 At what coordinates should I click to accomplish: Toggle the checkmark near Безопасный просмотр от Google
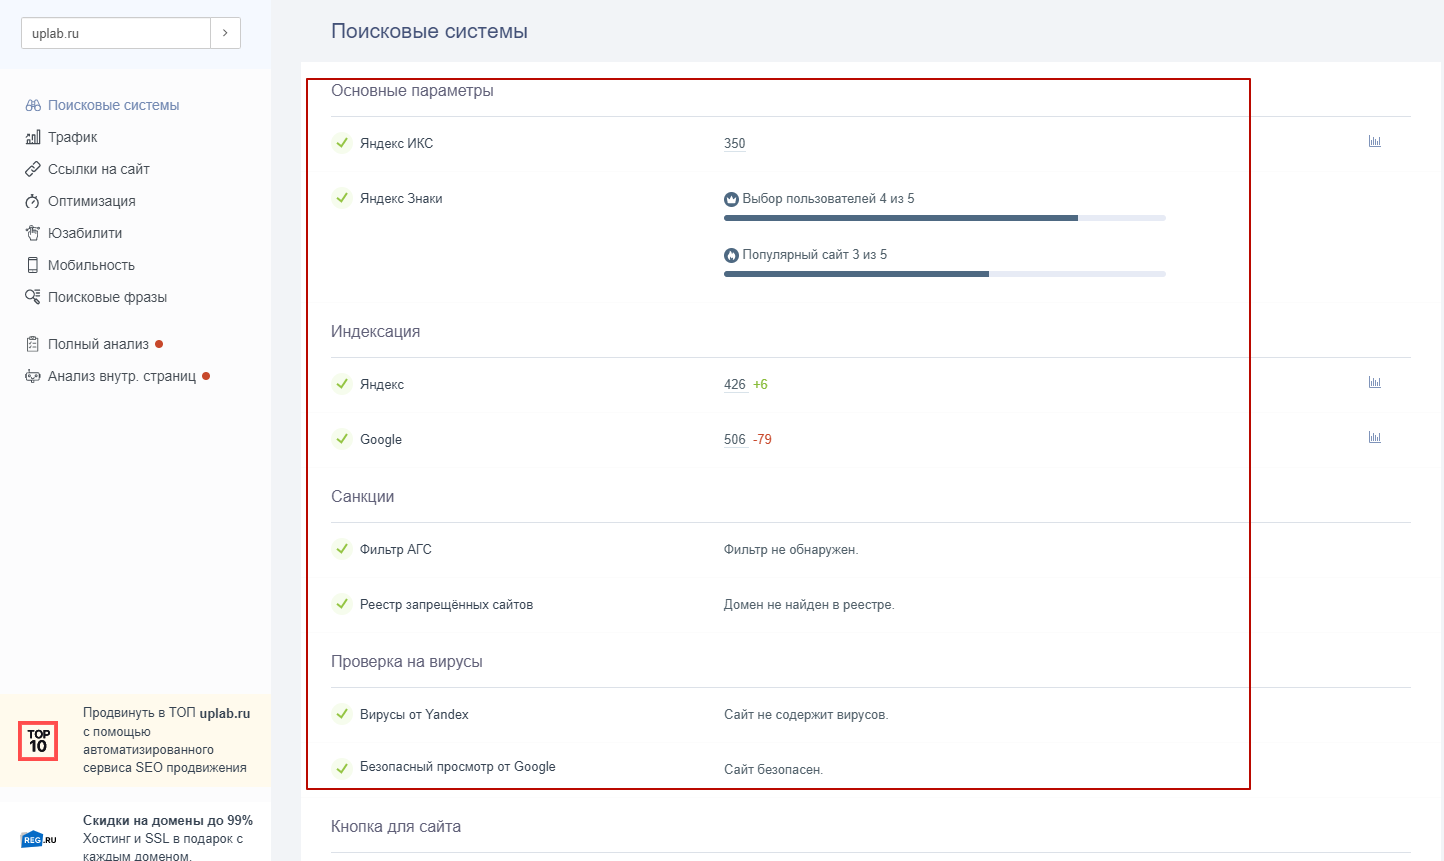pyautogui.click(x=340, y=769)
